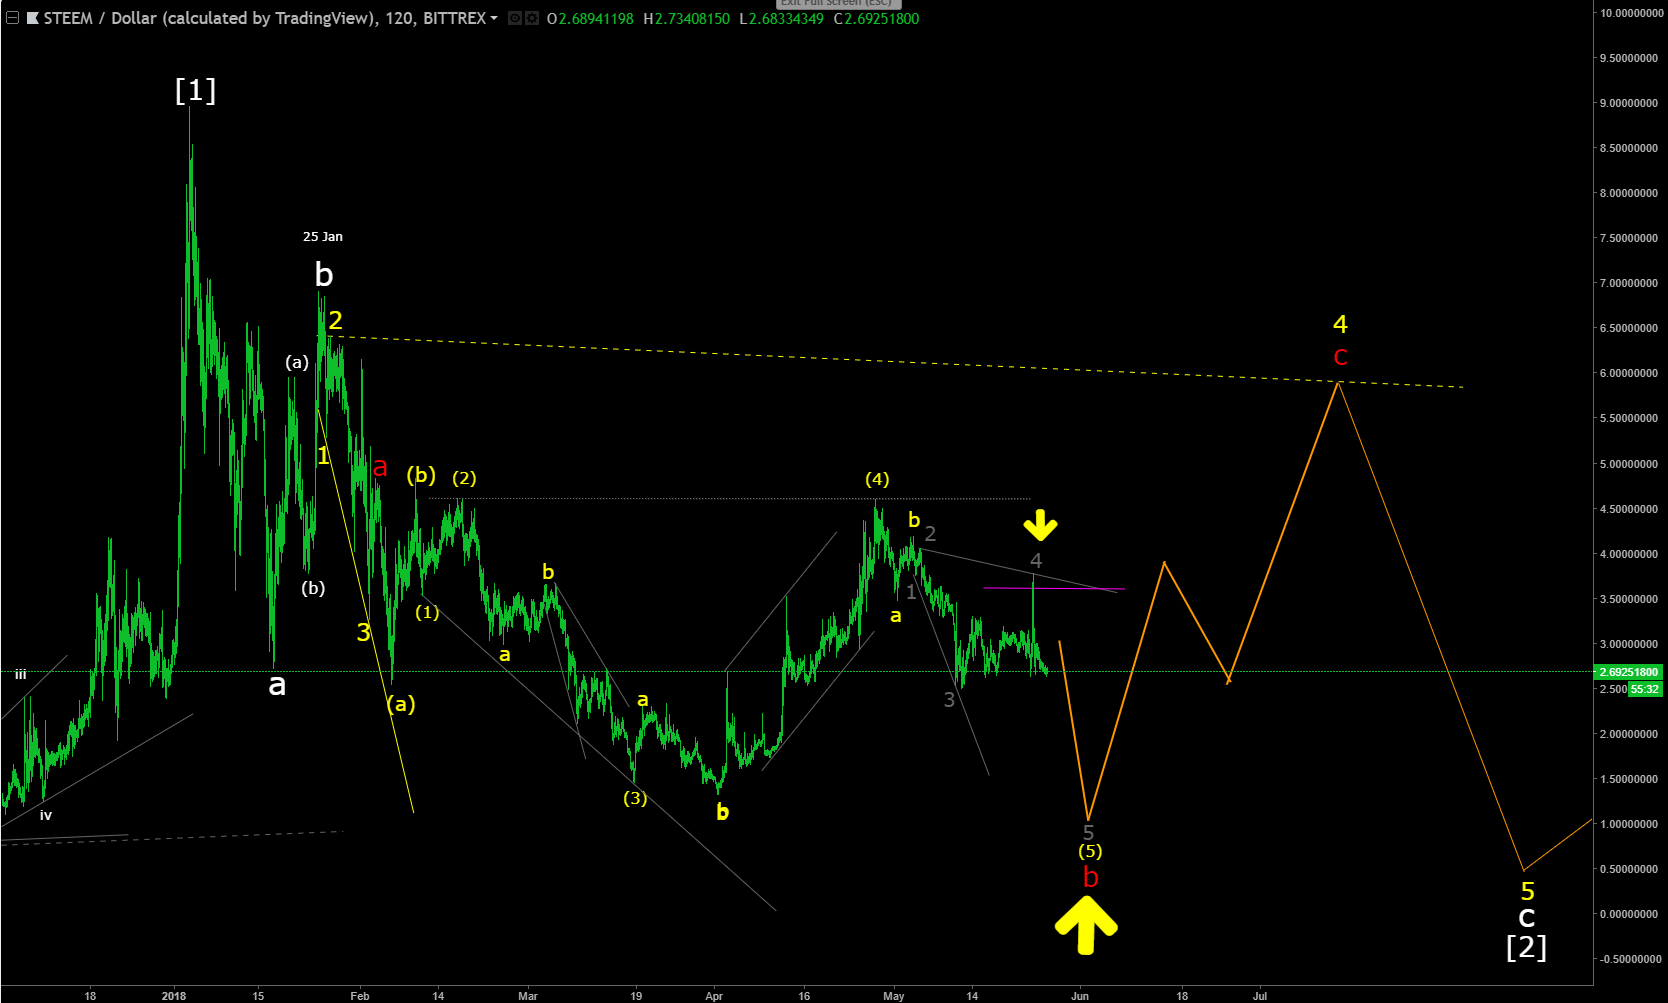This screenshot has height=1003, width=1668.
Task: Click the Jun label on the time axis
Action: [1080, 996]
